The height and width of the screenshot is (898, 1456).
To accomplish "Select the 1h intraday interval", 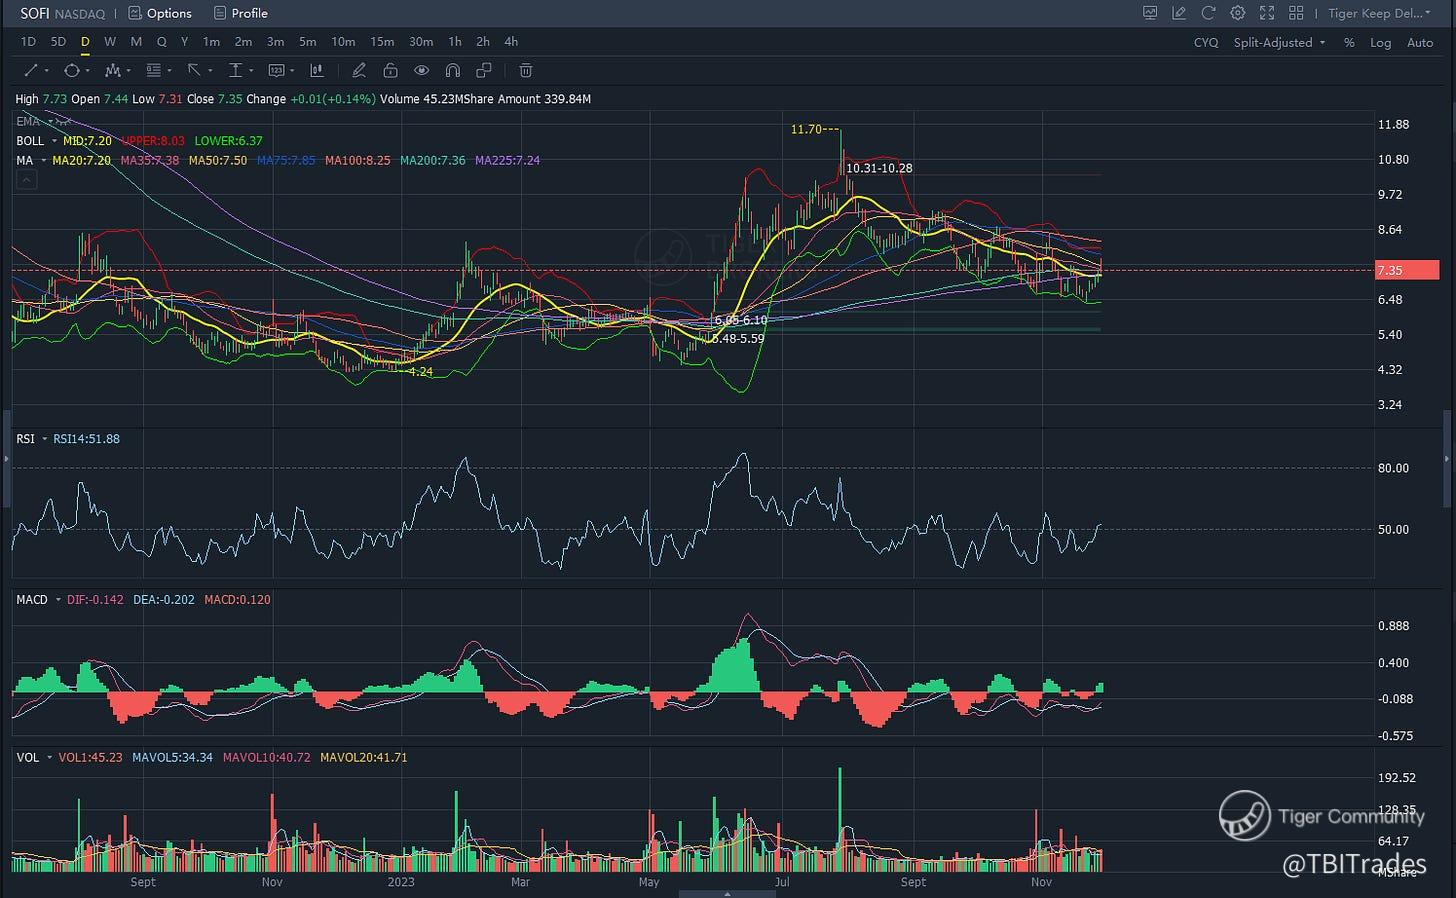I will 455,42.
